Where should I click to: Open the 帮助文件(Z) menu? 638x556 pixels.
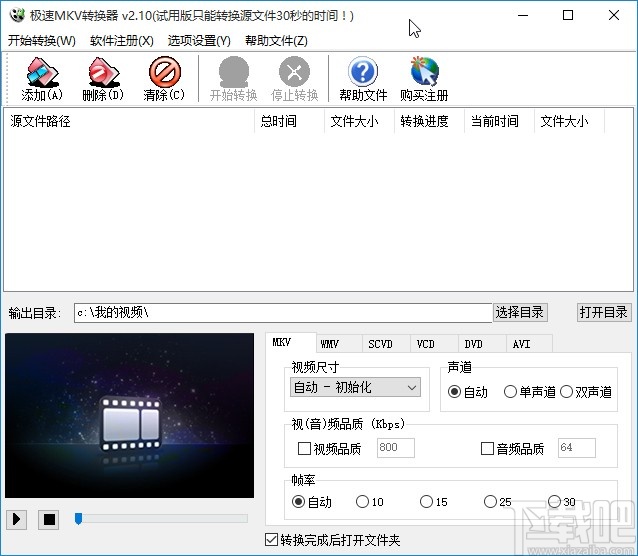point(276,41)
